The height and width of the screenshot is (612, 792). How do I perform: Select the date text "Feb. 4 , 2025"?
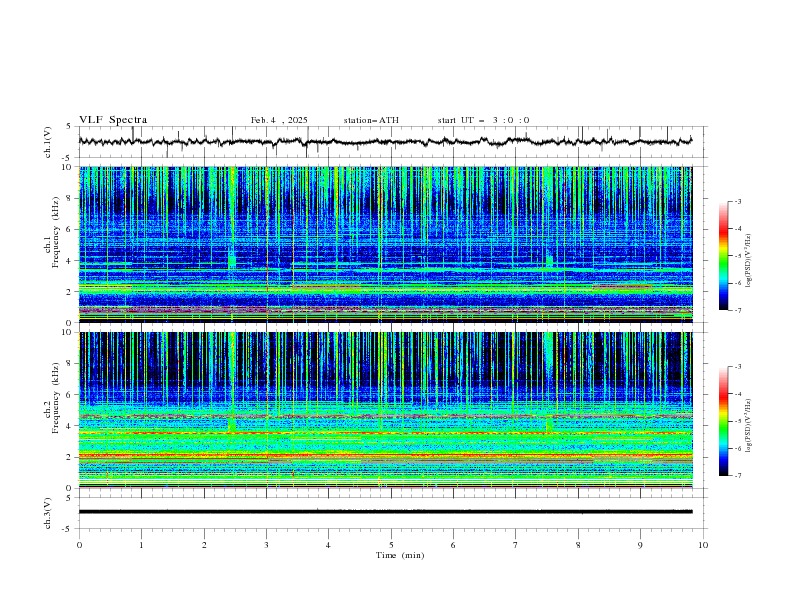[279, 120]
